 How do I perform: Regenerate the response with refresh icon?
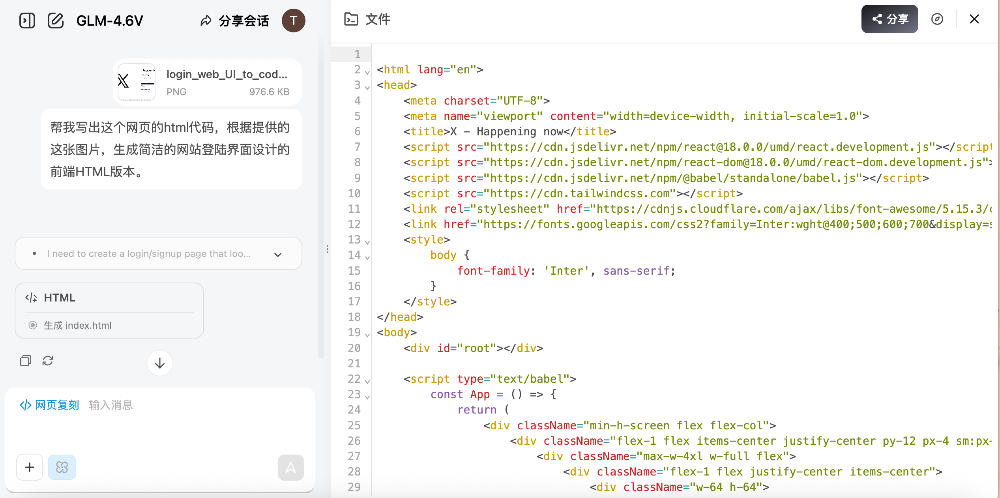click(x=47, y=360)
